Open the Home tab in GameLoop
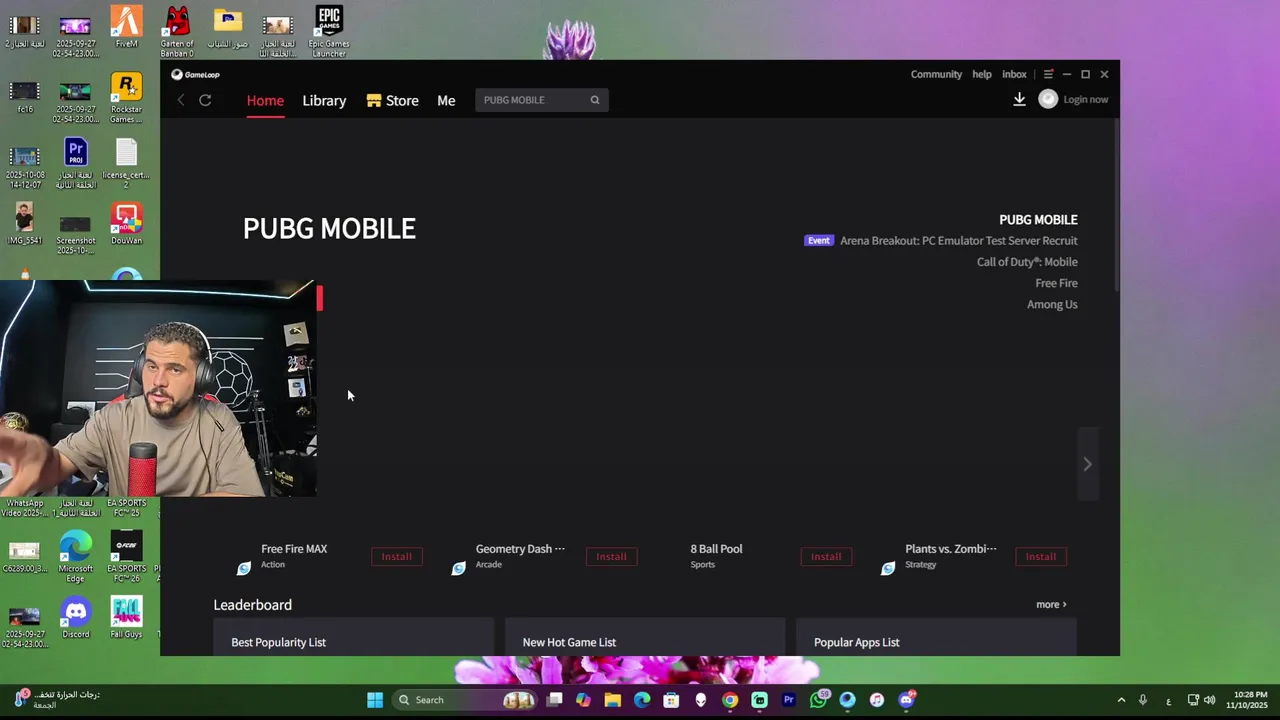This screenshot has height=720, width=1280. [265, 100]
